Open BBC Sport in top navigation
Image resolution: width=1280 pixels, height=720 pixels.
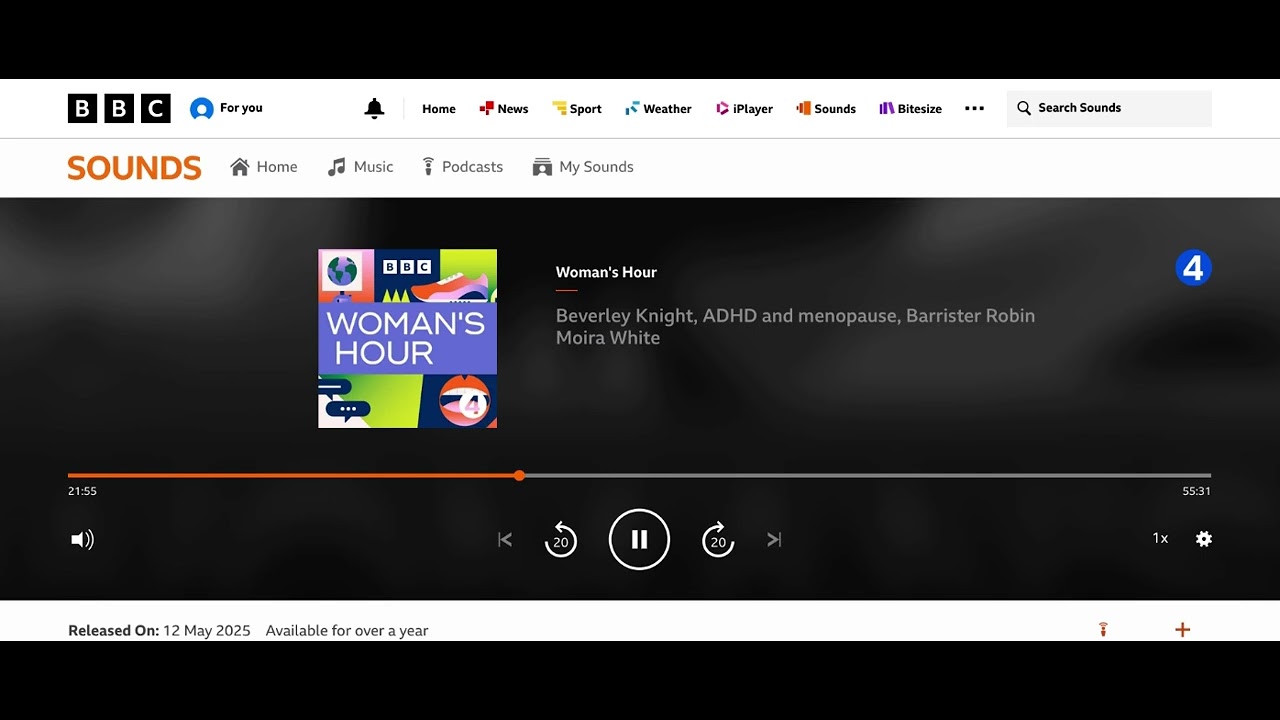click(577, 109)
